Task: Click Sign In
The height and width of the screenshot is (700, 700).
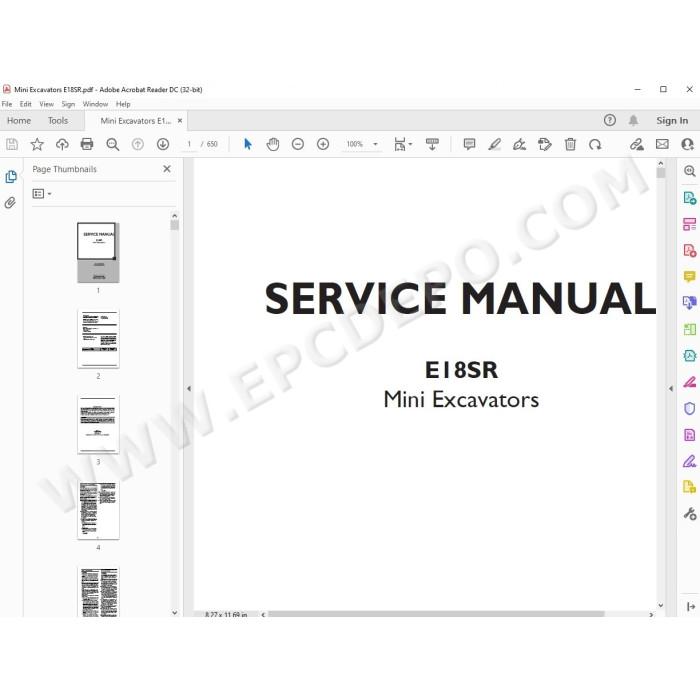Action: tap(672, 121)
